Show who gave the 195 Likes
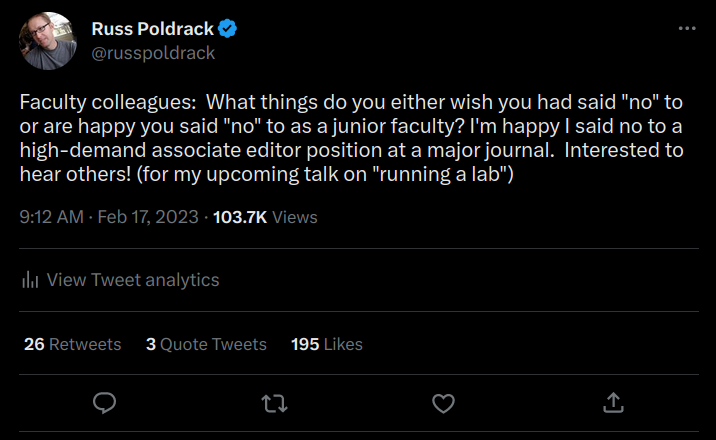The image size is (716, 440). coord(327,344)
